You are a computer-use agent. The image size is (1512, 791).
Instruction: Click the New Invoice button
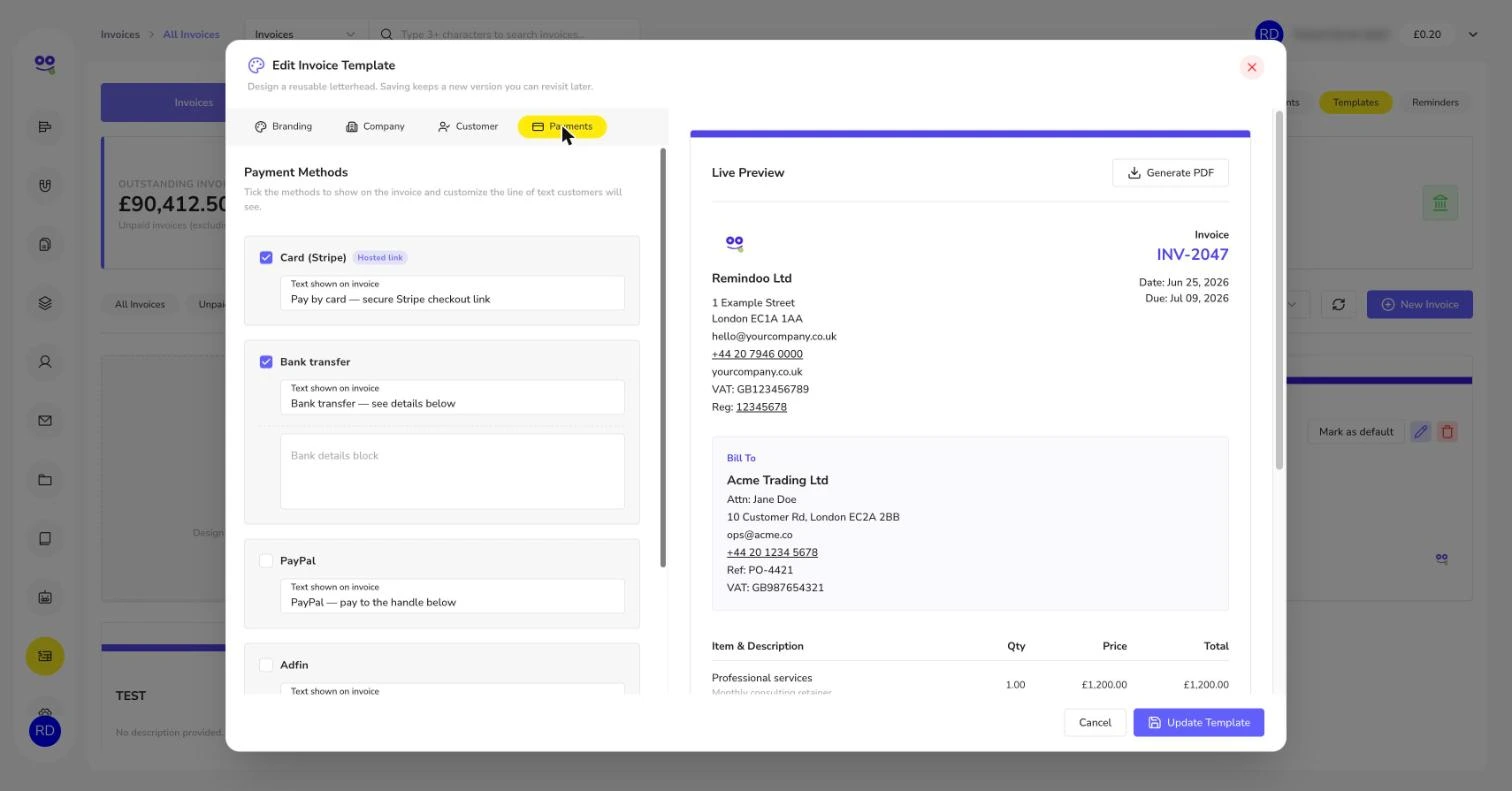(1419, 304)
